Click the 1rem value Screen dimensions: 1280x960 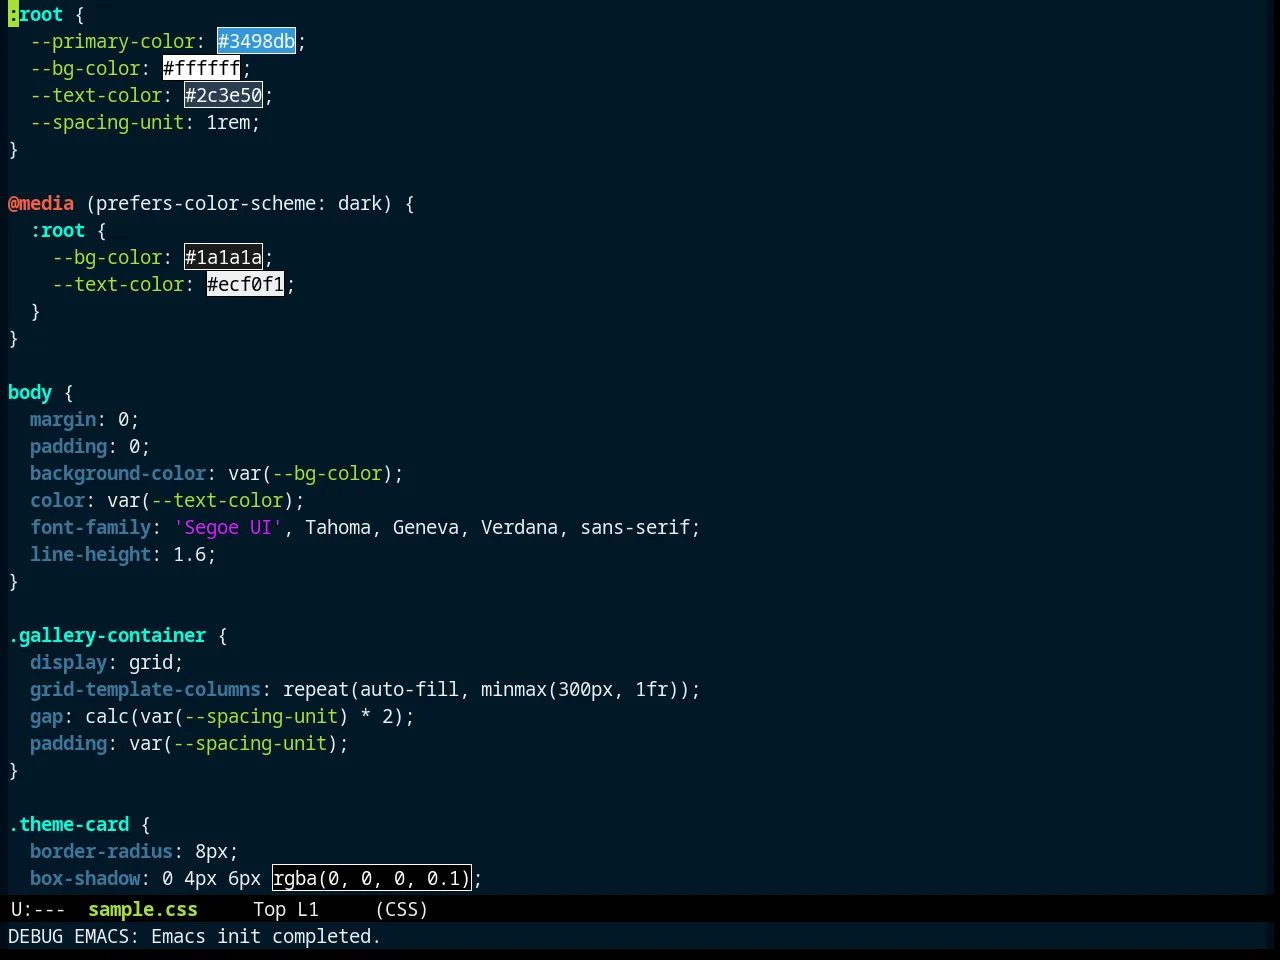pos(228,122)
